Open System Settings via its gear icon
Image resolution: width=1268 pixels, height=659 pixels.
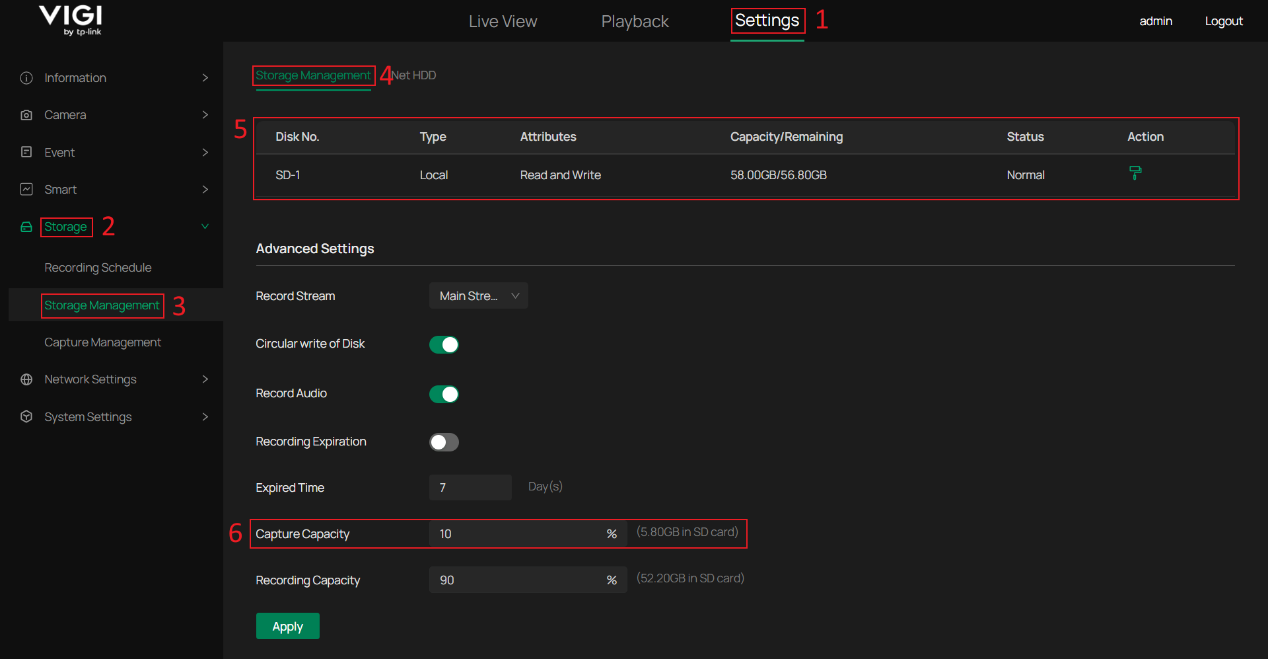point(25,416)
